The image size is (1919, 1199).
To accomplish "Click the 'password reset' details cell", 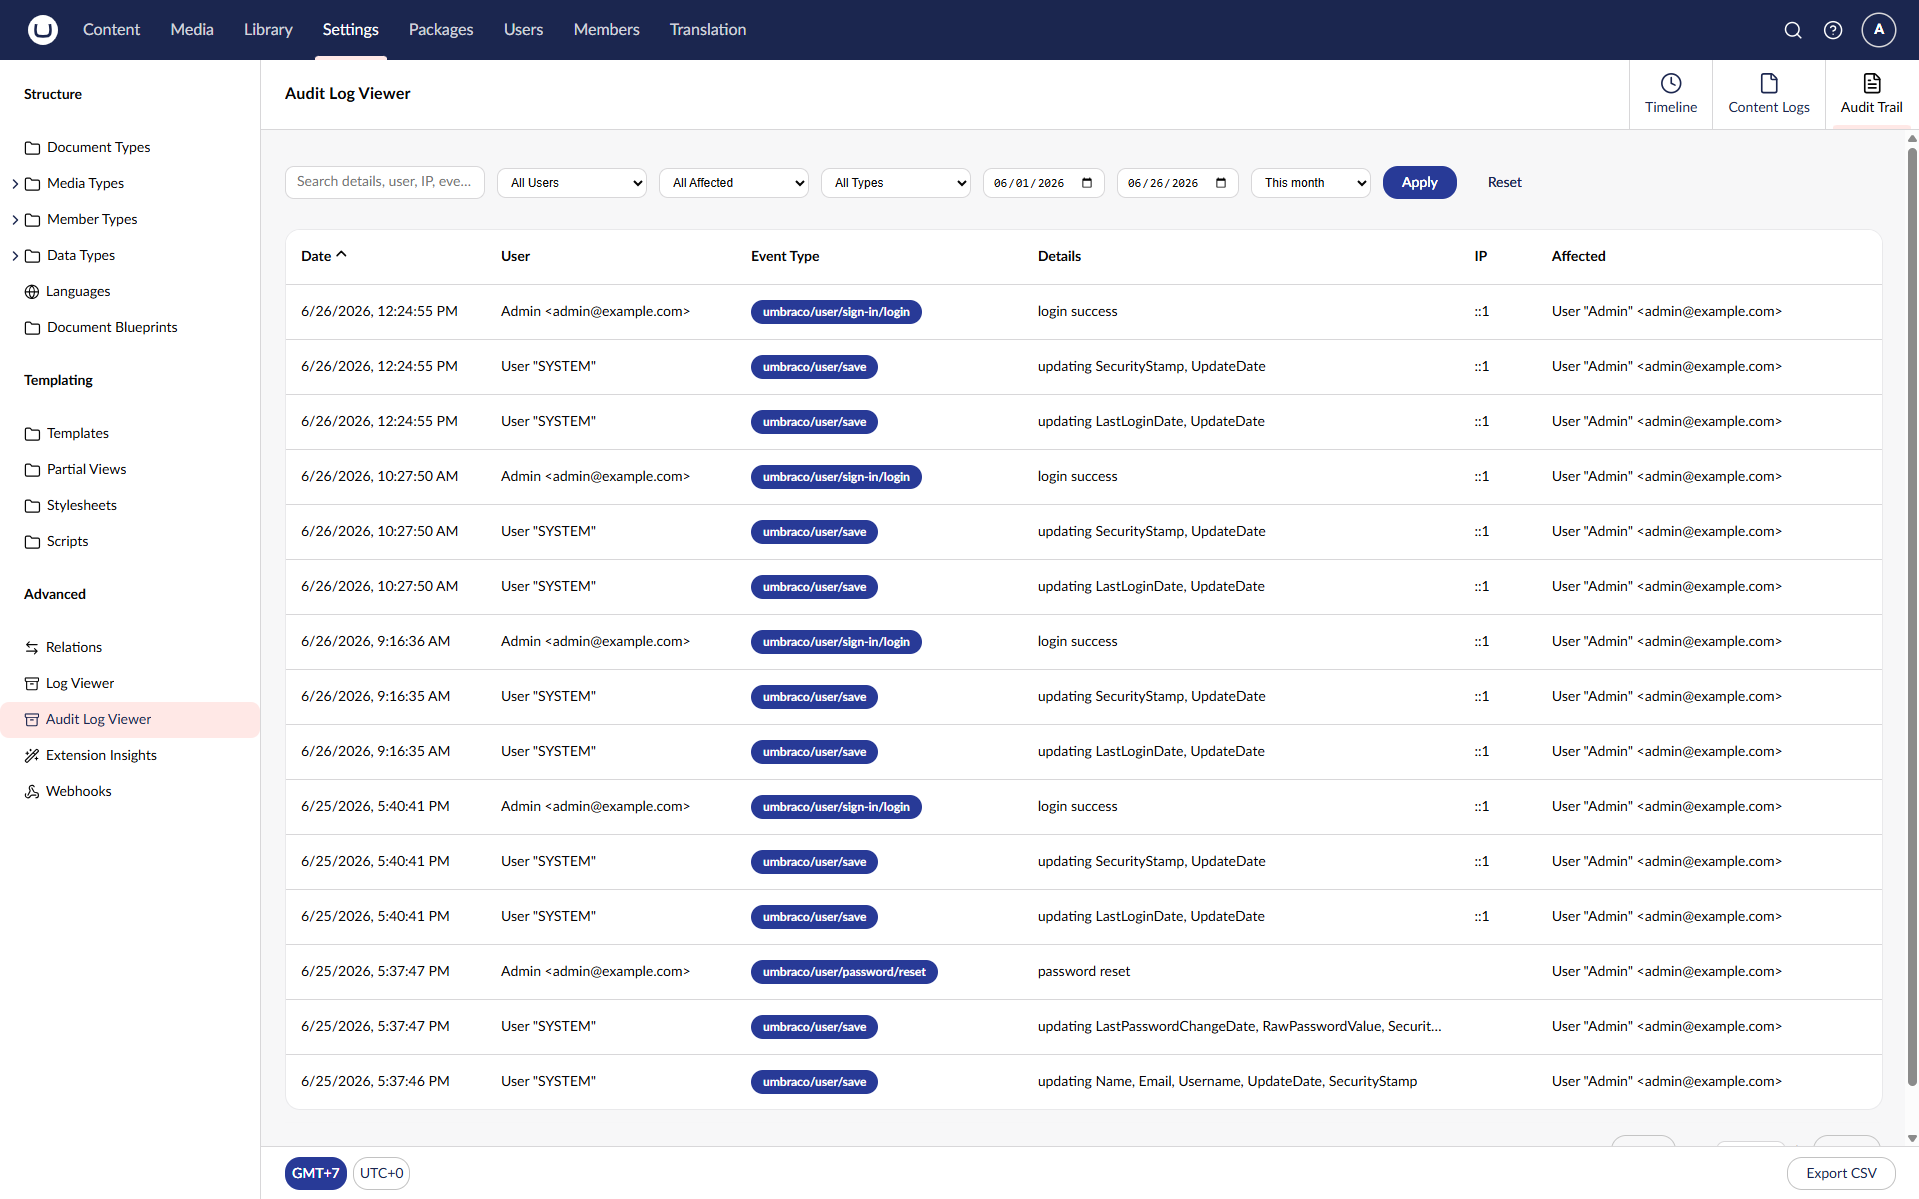I will click(1084, 972).
